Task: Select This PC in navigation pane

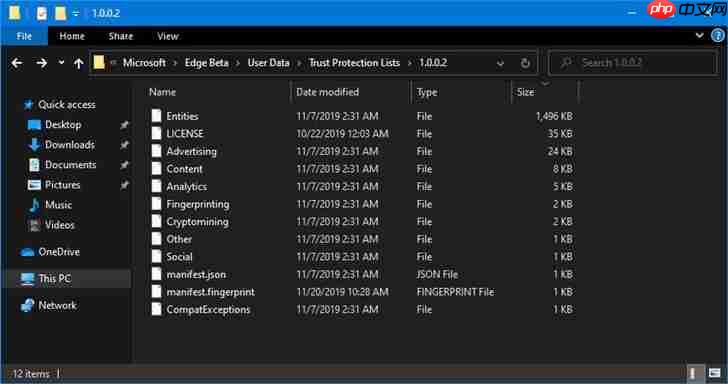Action: click(55, 279)
